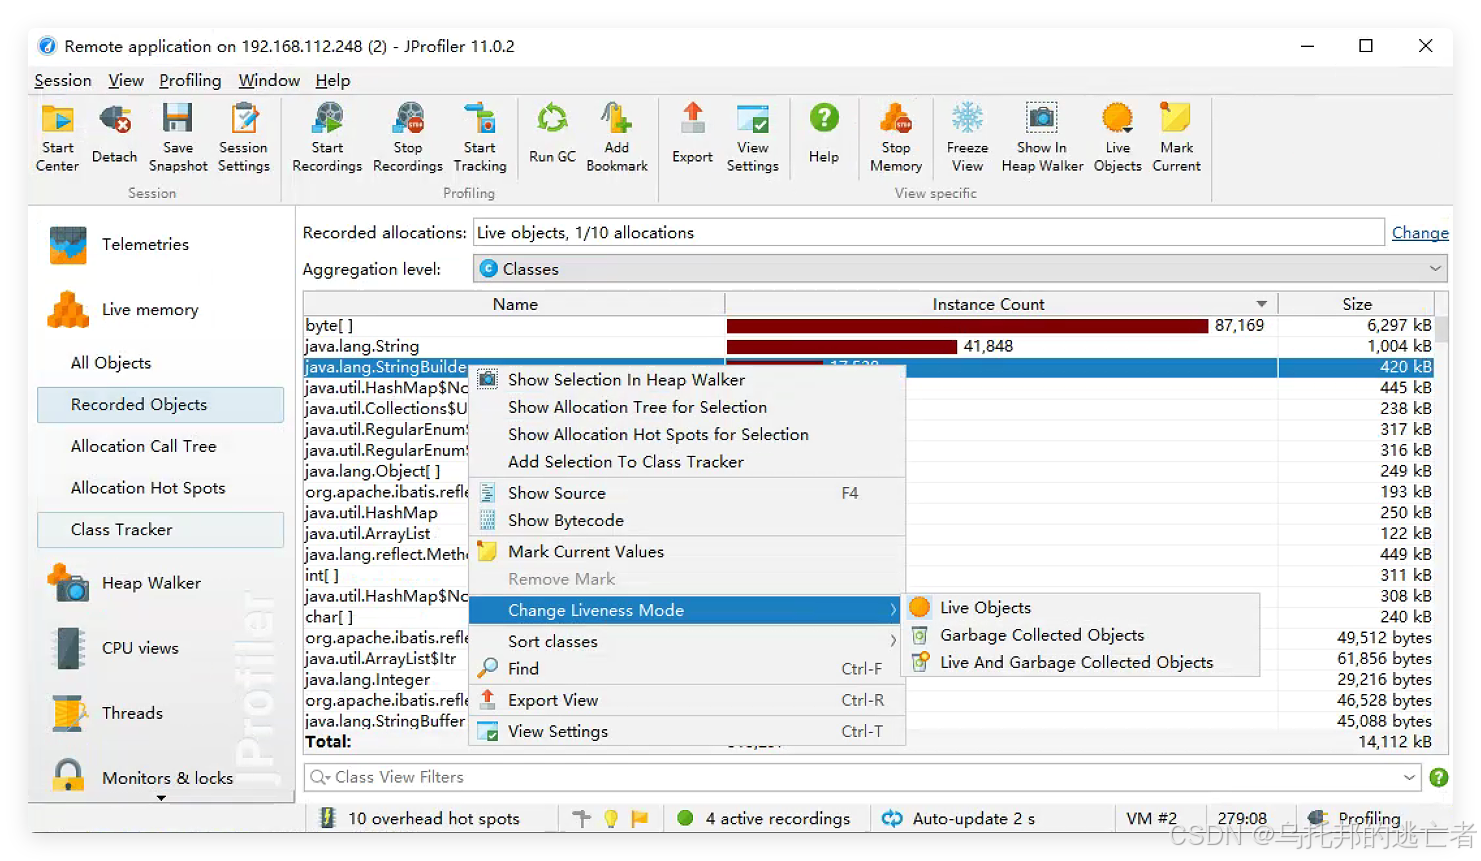Expand more sidebar sections arrow
Viewport: 1481px width, 861px height.
point(161,798)
